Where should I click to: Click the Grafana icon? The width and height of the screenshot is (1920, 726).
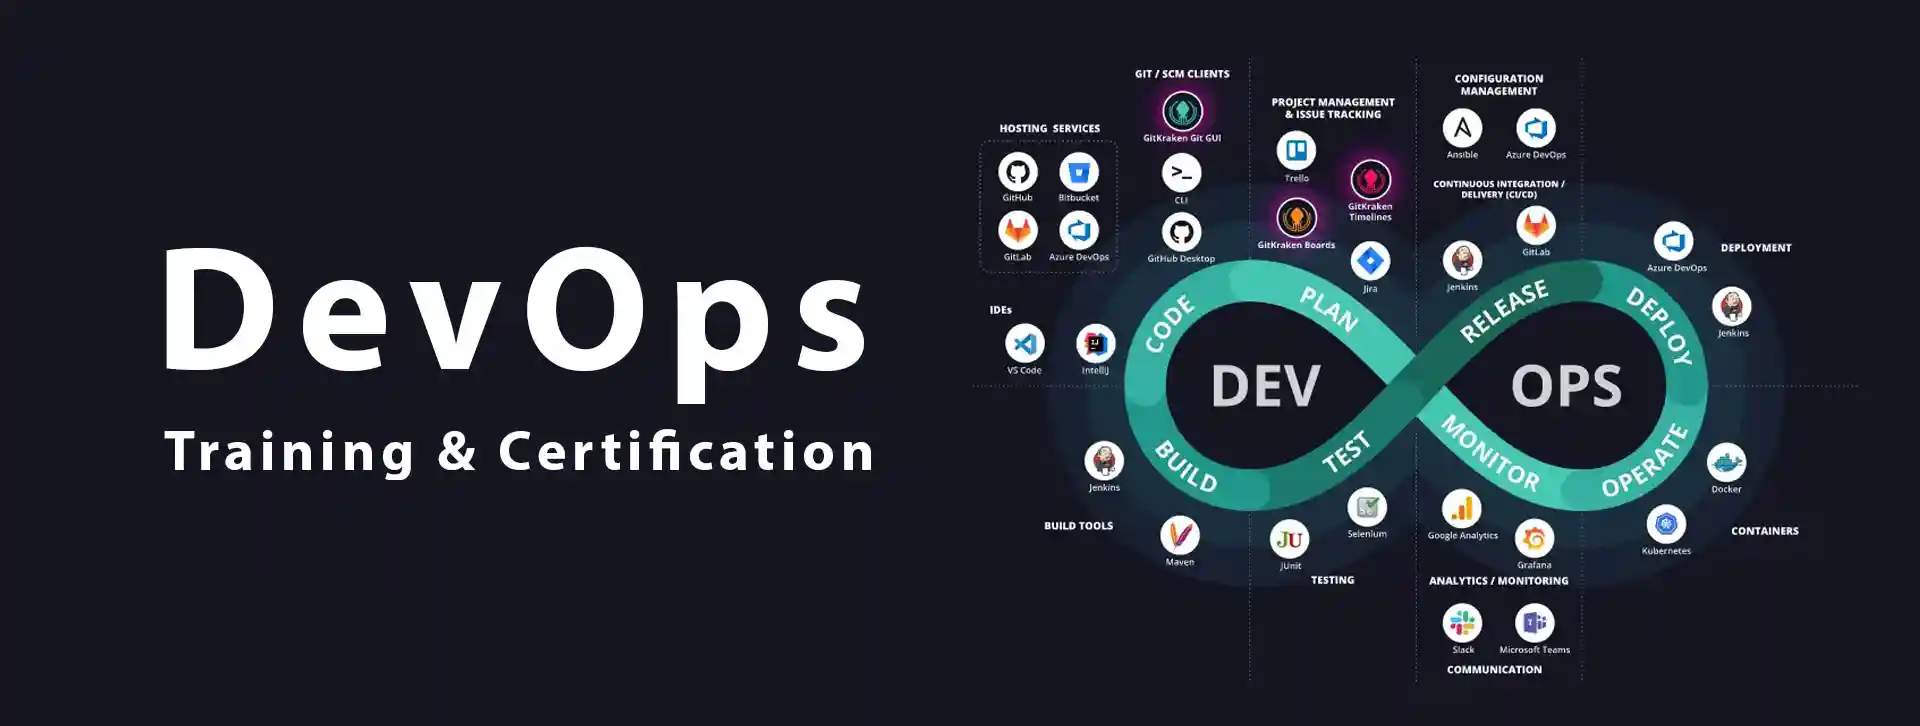coord(1534,539)
